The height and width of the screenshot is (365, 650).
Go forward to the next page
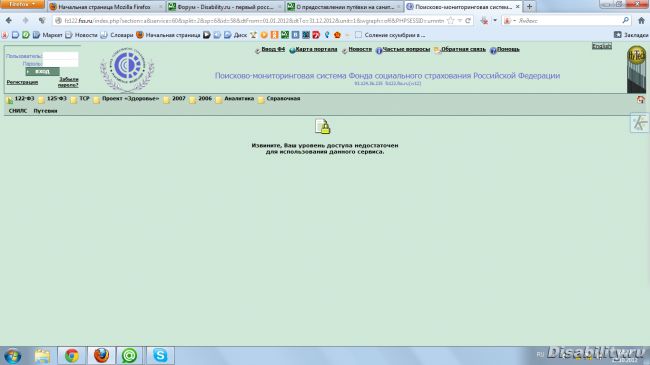click(x=25, y=20)
